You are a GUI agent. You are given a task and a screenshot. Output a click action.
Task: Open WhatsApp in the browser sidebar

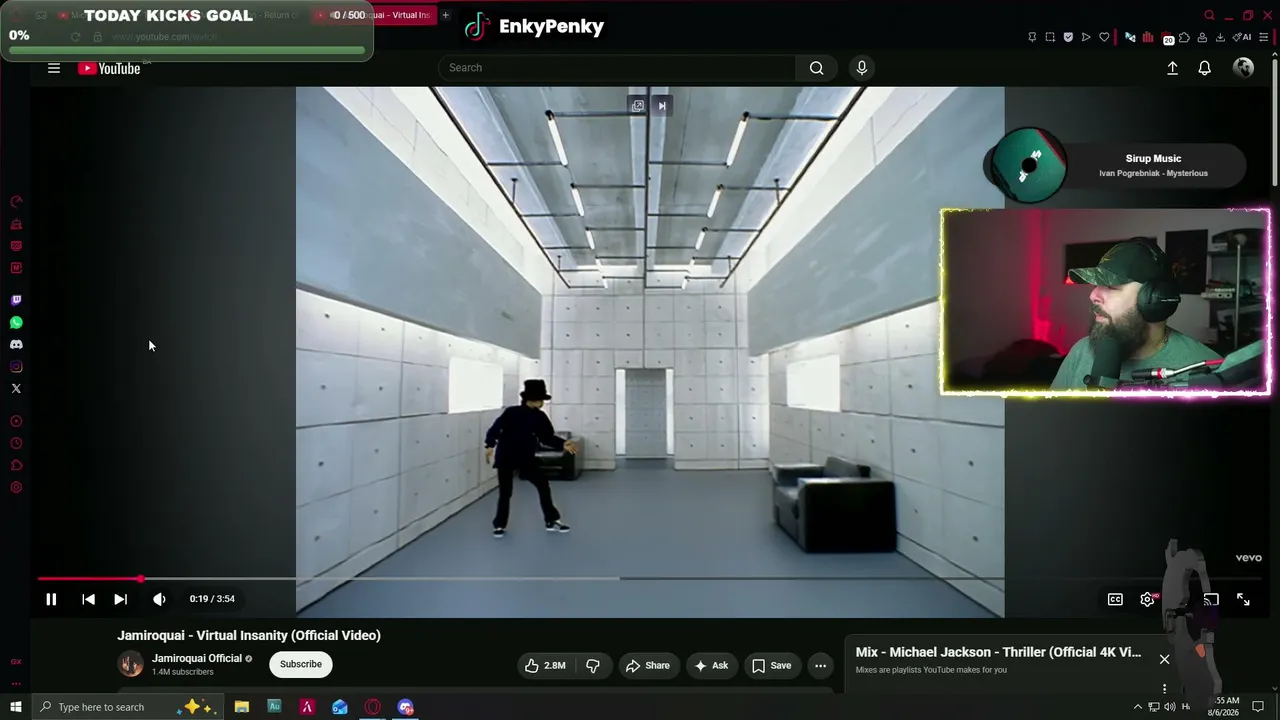[16, 322]
